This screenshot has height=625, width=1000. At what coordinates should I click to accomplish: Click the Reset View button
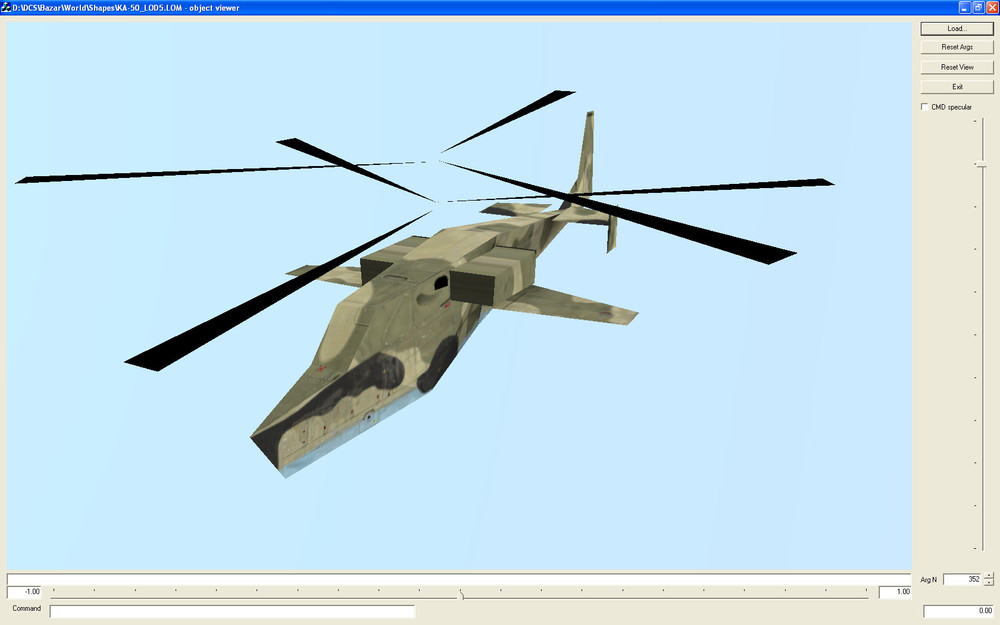955,66
